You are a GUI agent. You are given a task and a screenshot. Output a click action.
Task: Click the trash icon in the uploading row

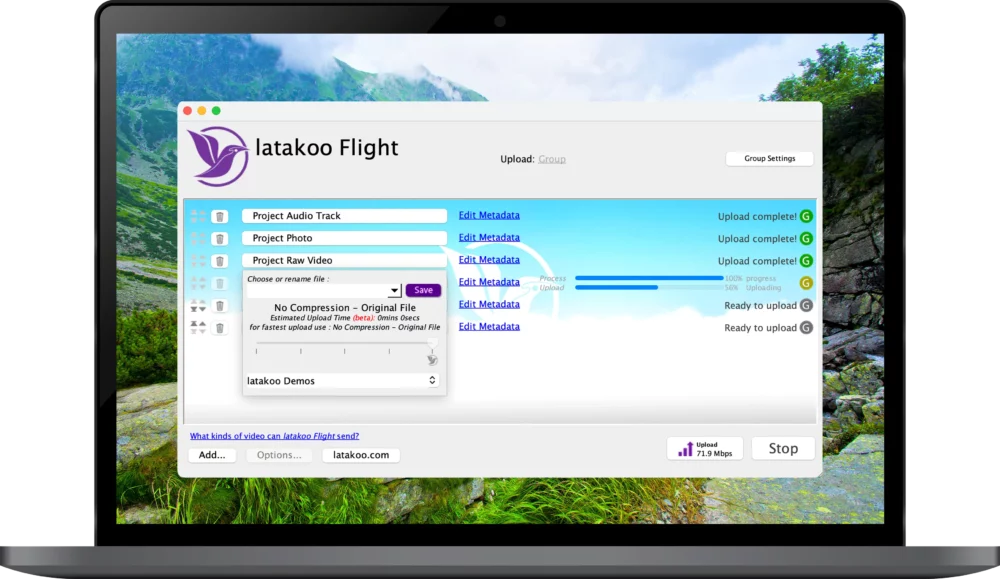(219, 284)
